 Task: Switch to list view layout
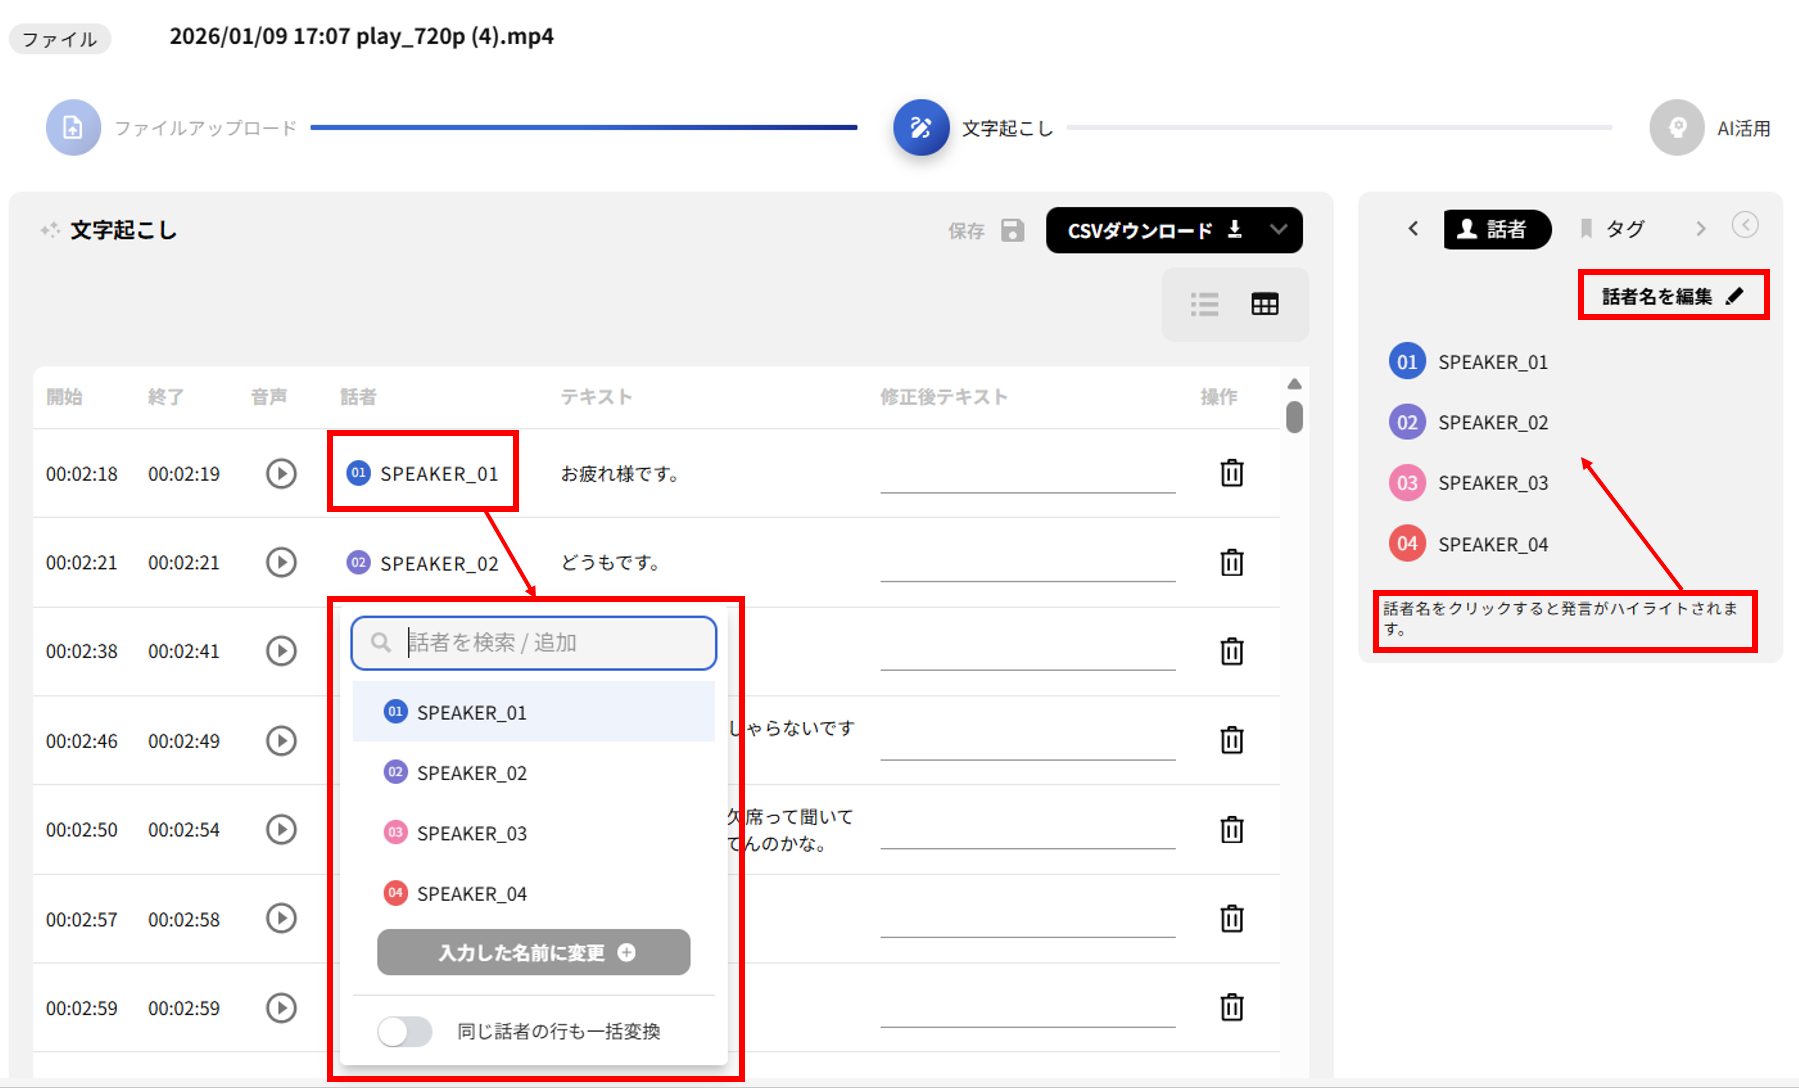pyautogui.click(x=1204, y=304)
